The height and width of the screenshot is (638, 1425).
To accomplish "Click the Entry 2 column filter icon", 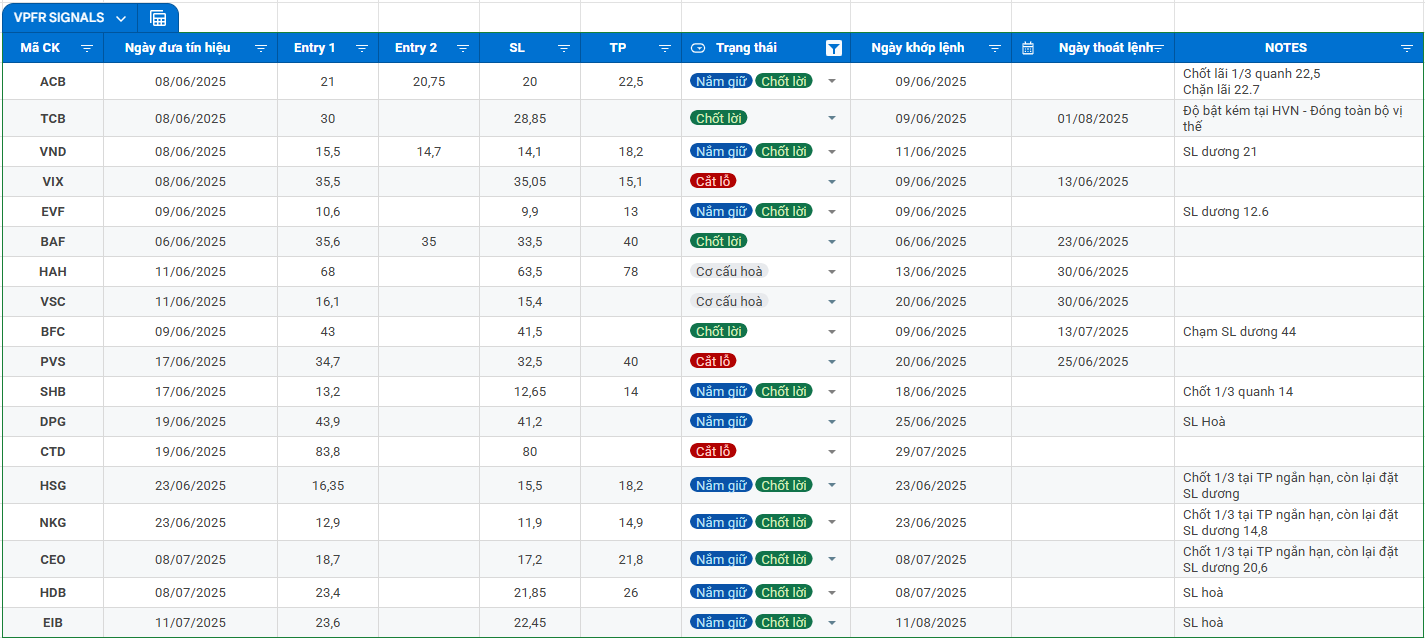I will pyautogui.click(x=463, y=48).
